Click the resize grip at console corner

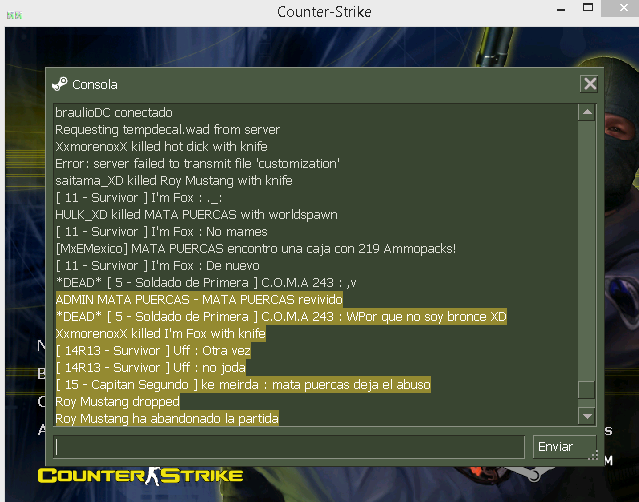[593, 455]
